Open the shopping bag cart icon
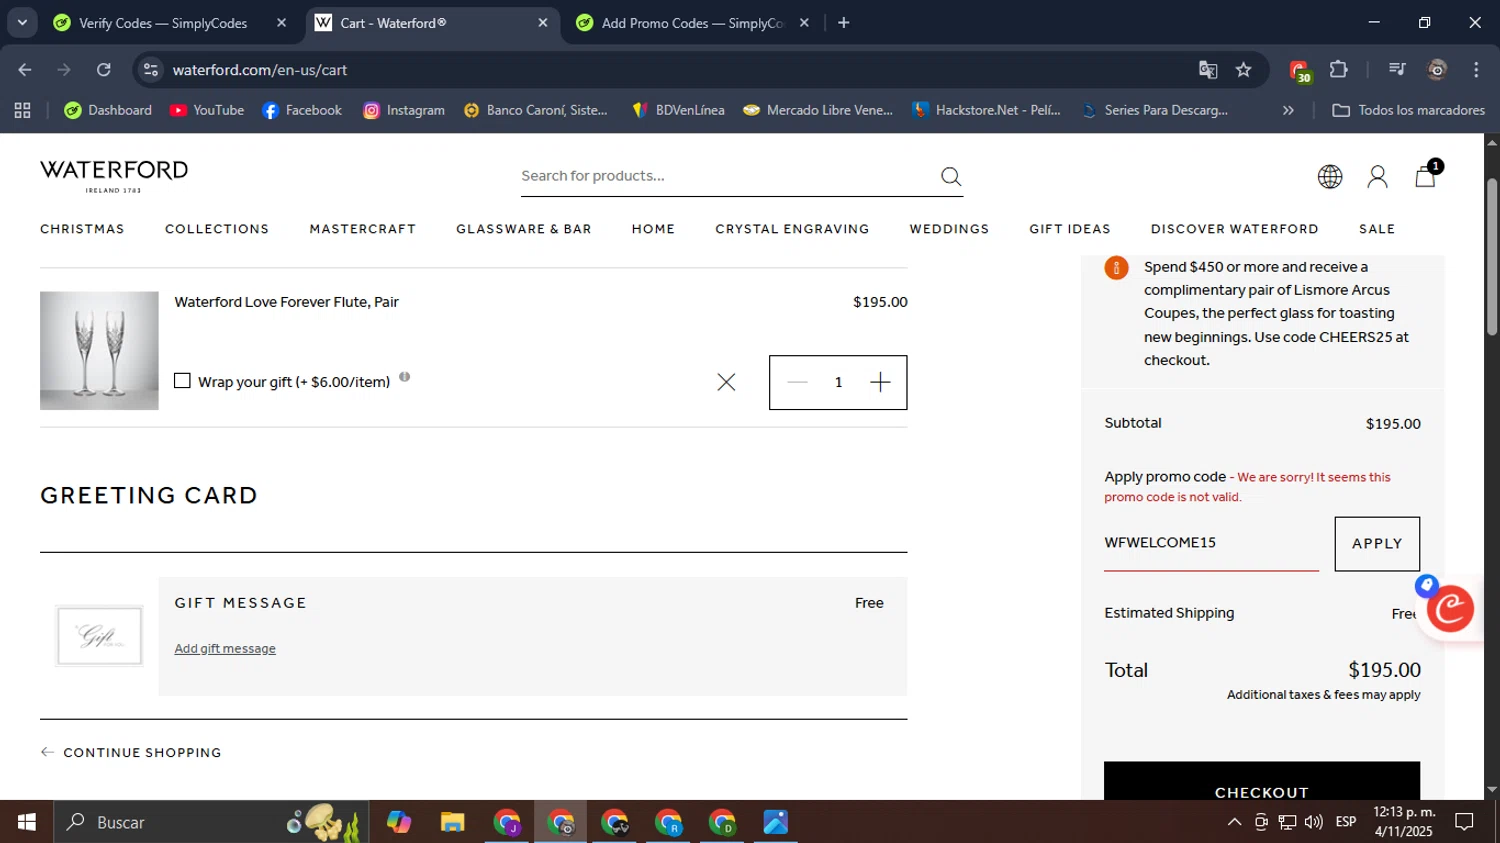The width and height of the screenshot is (1500, 843). pos(1426,176)
